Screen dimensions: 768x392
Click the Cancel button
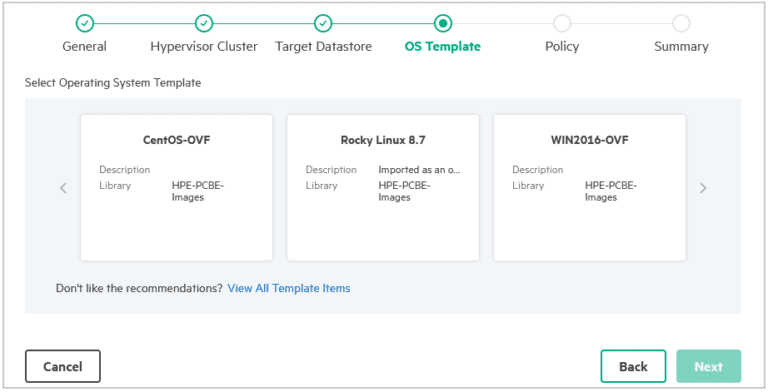[x=63, y=367]
